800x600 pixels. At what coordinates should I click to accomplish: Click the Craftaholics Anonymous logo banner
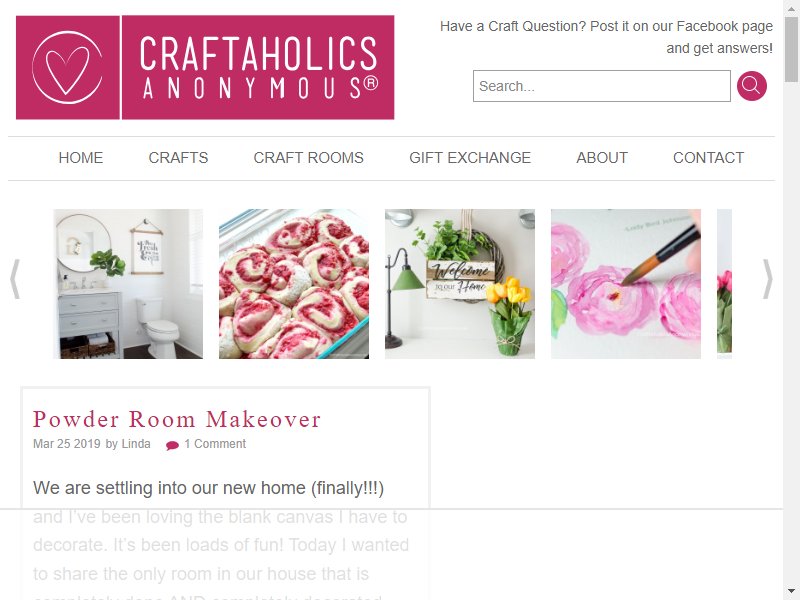(205, 67)
